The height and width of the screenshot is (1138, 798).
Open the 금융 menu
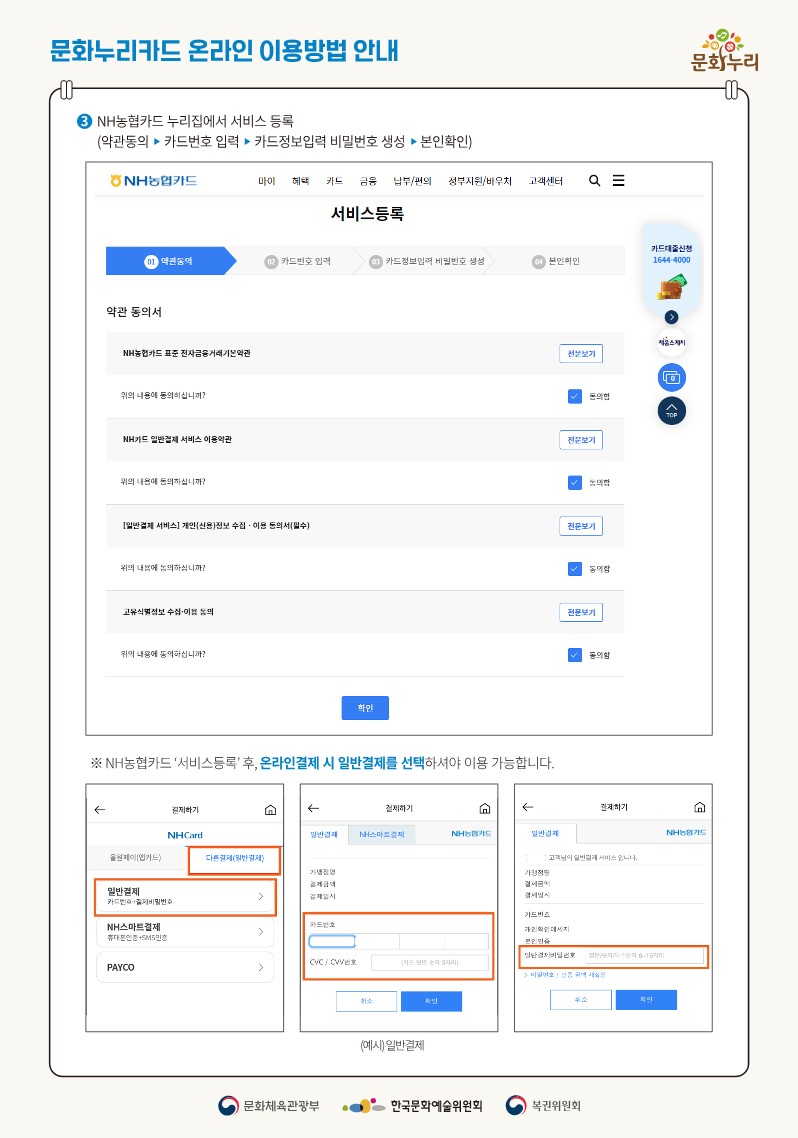(x=369, y=181)
